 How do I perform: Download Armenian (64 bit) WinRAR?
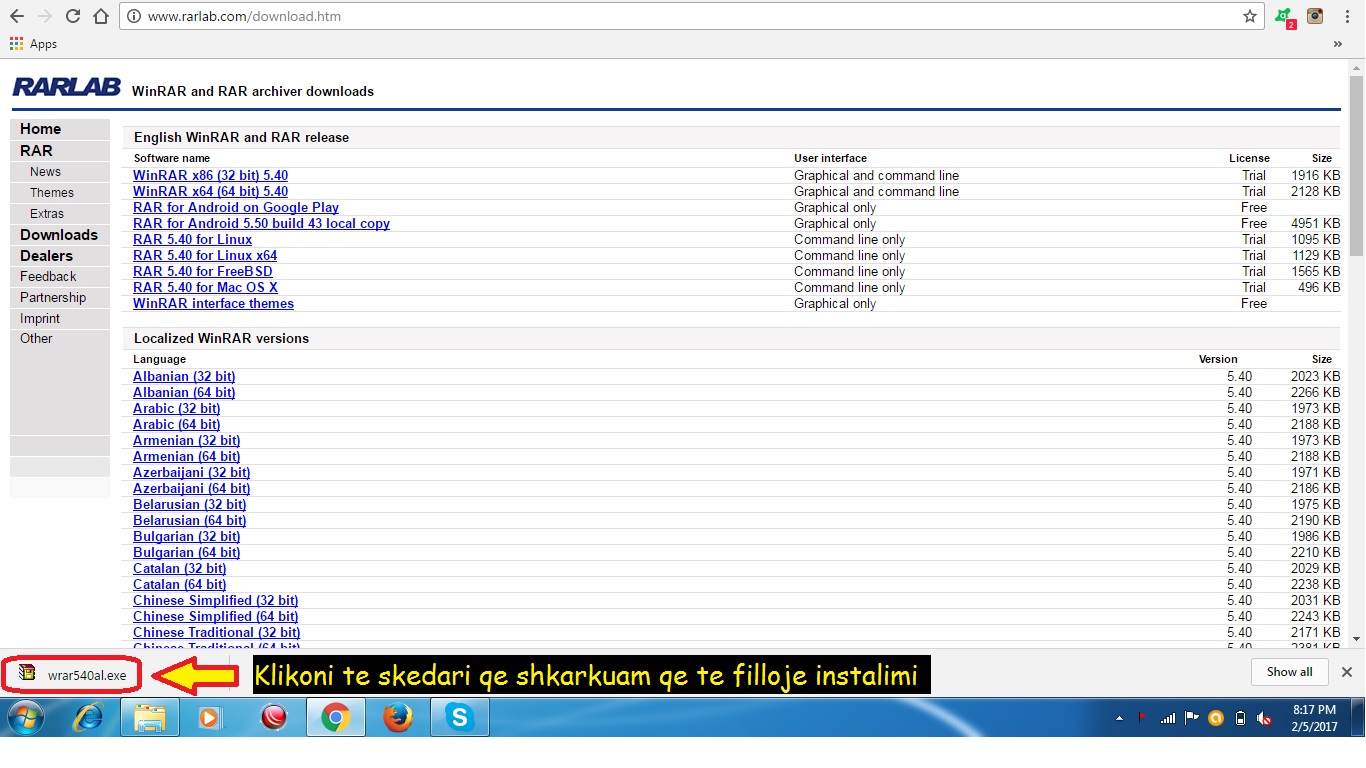(x=187, y=456)
